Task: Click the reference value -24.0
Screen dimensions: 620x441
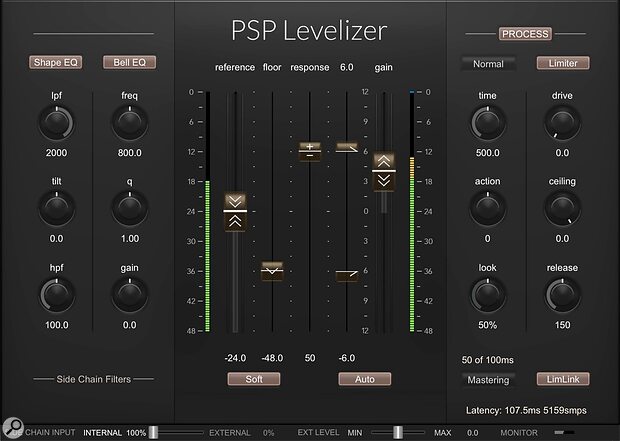Action: (235, 358)
